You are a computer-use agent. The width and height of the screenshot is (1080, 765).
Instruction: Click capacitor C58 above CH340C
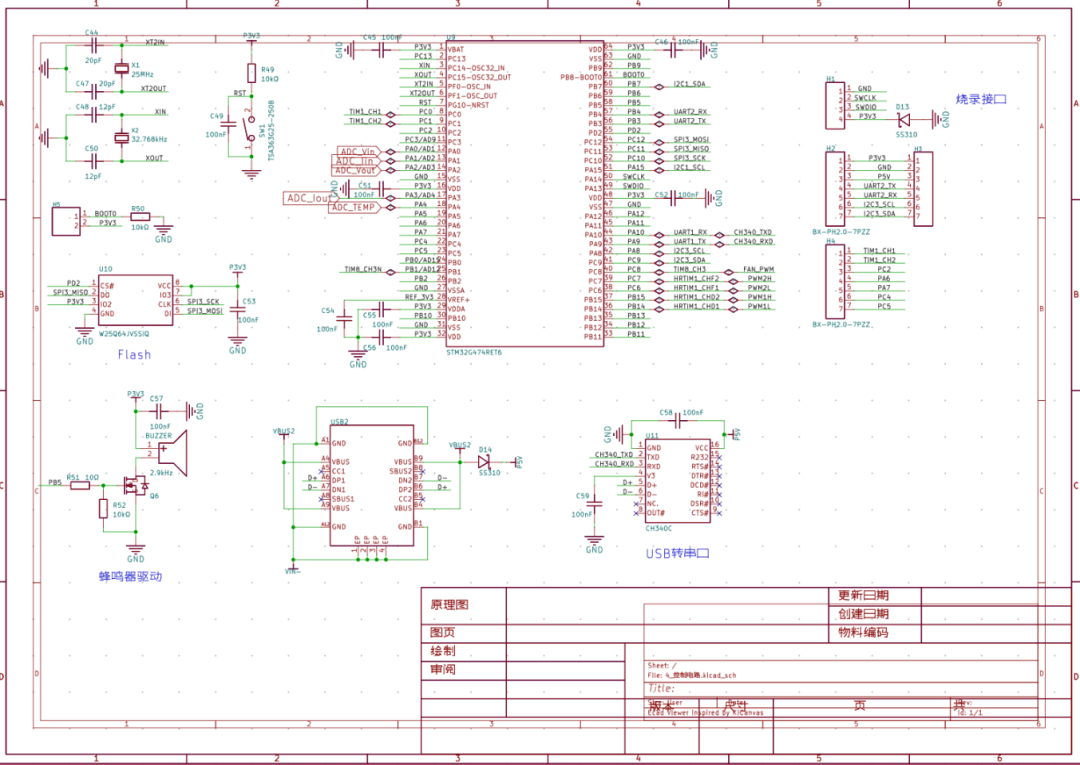[676, 419]
